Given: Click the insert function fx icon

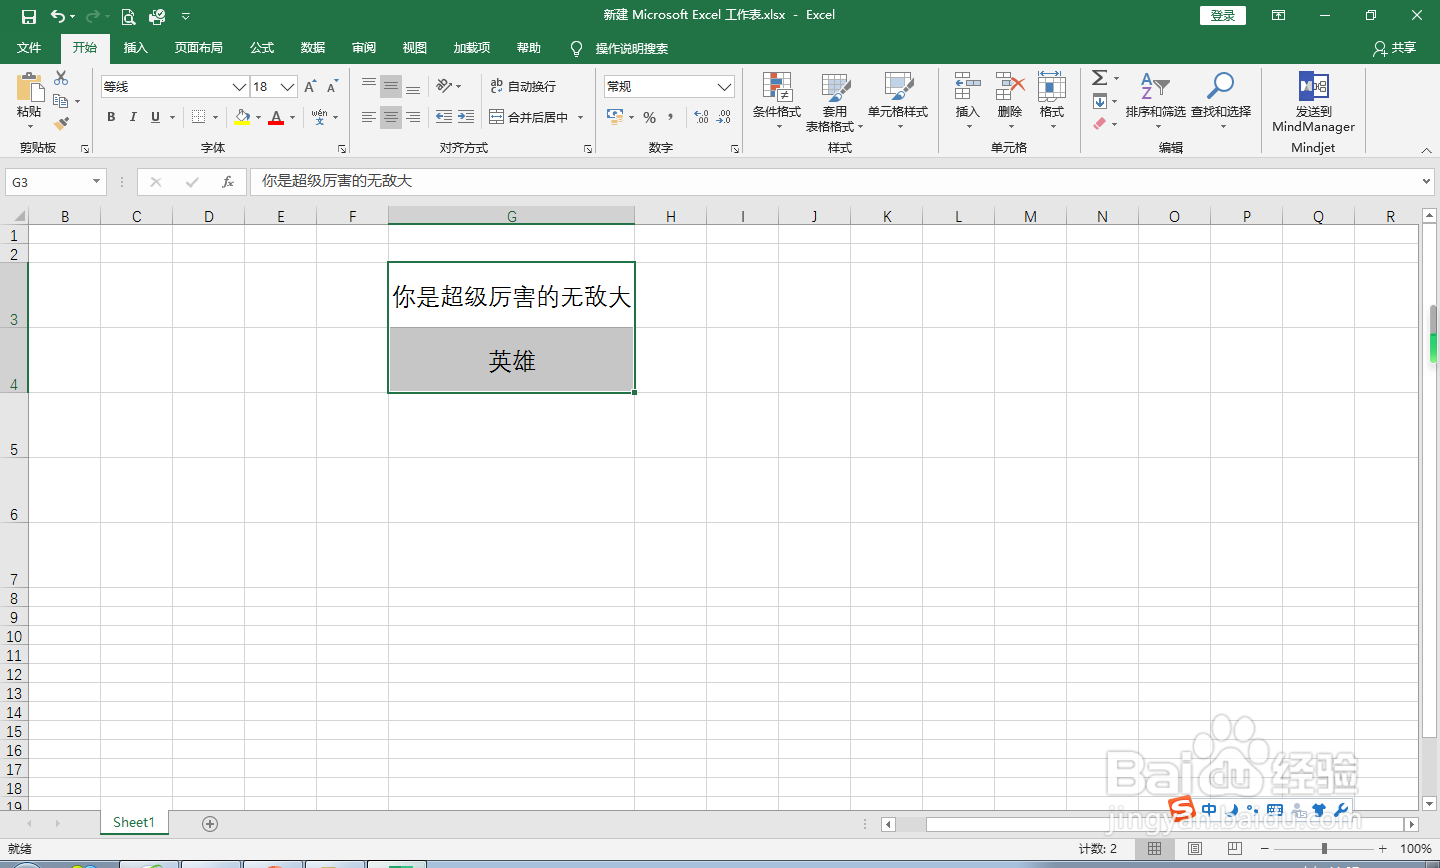Looking at the screenshot, I should pos(228,181).
